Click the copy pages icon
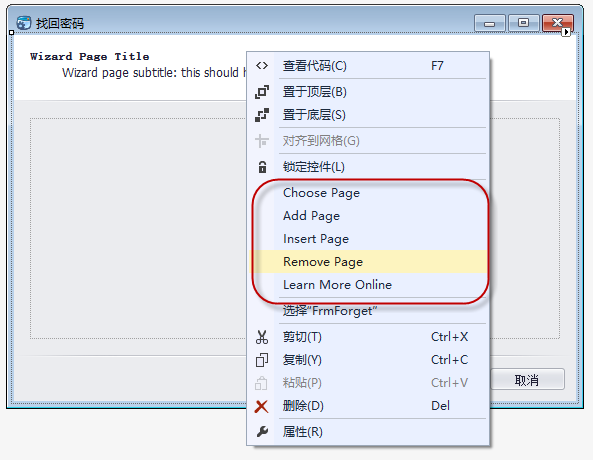The width and height of the screenshot is (593, 460). [x=262, y=360]
